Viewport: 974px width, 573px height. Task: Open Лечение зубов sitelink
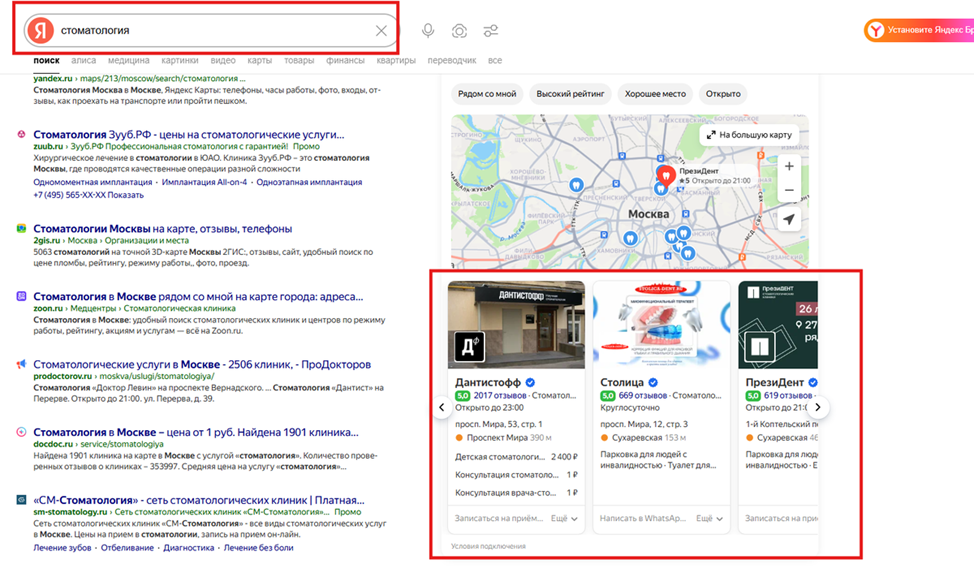62,548
